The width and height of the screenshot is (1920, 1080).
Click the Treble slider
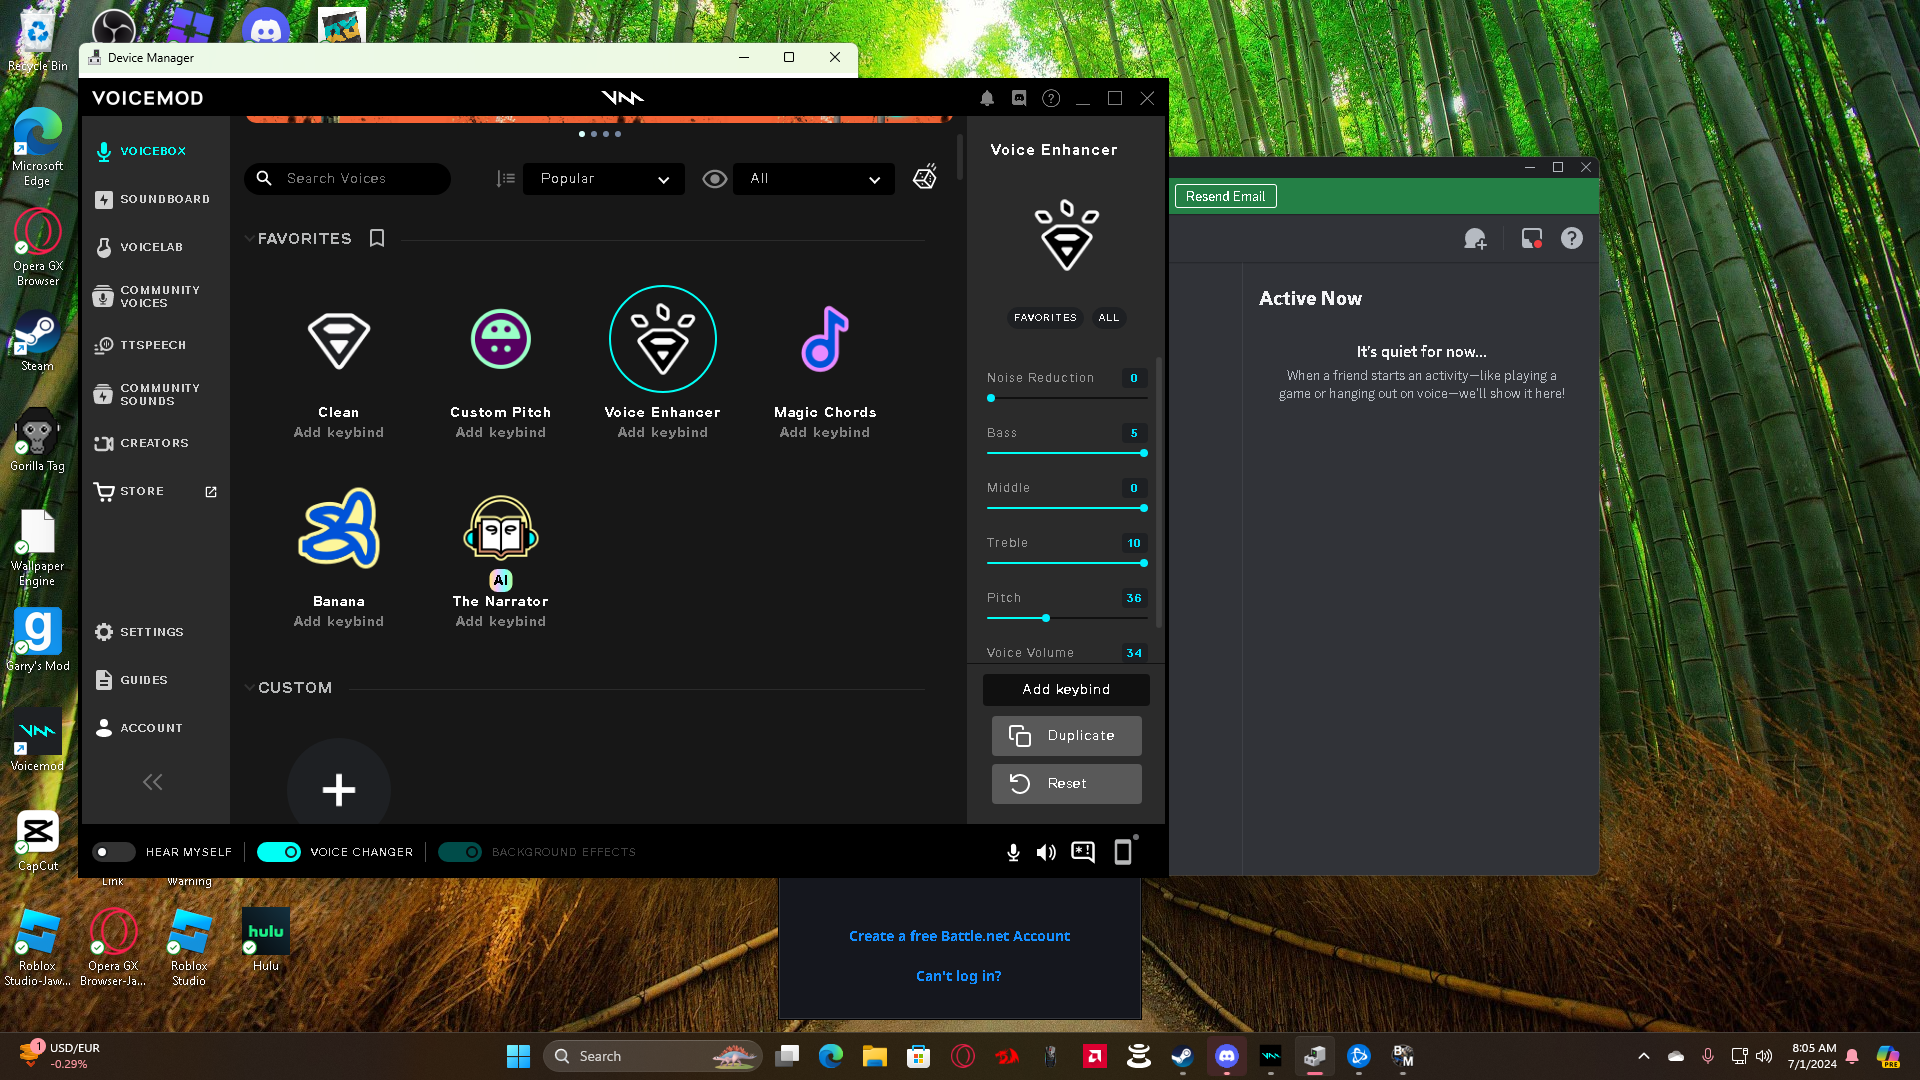1066,563
